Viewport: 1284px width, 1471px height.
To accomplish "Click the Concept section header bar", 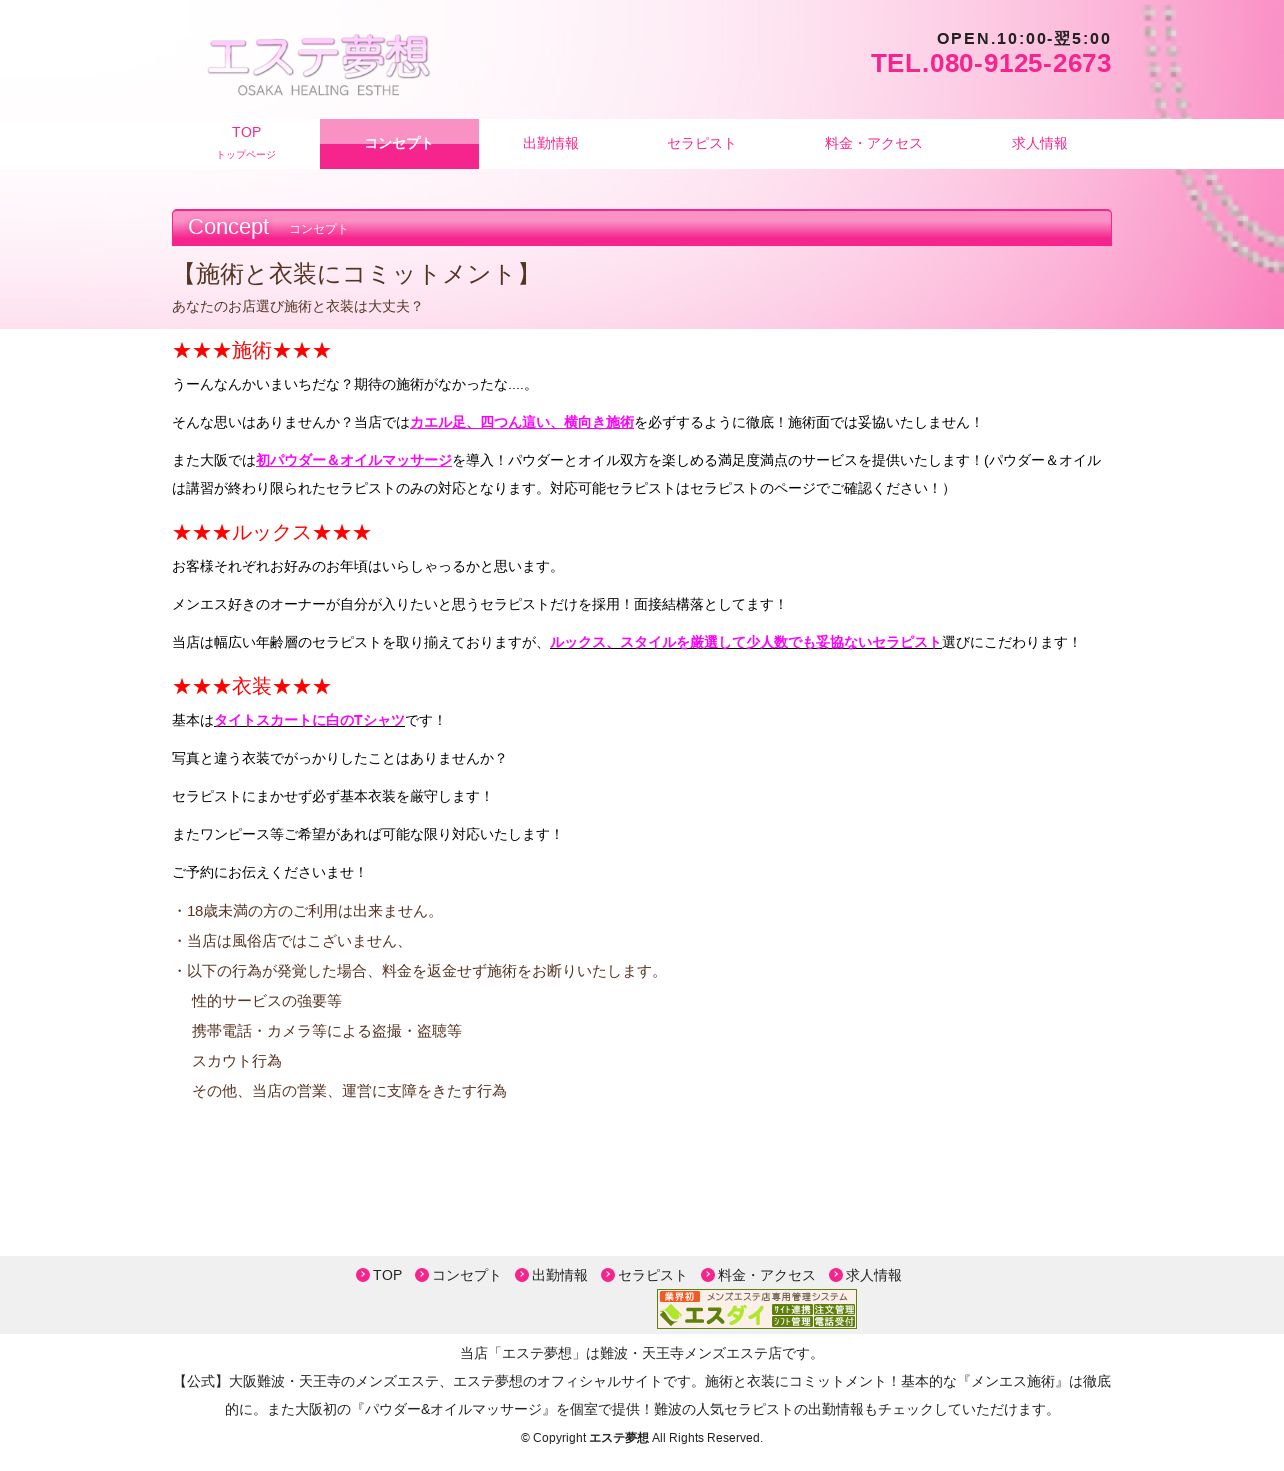I will click(642, 228).
